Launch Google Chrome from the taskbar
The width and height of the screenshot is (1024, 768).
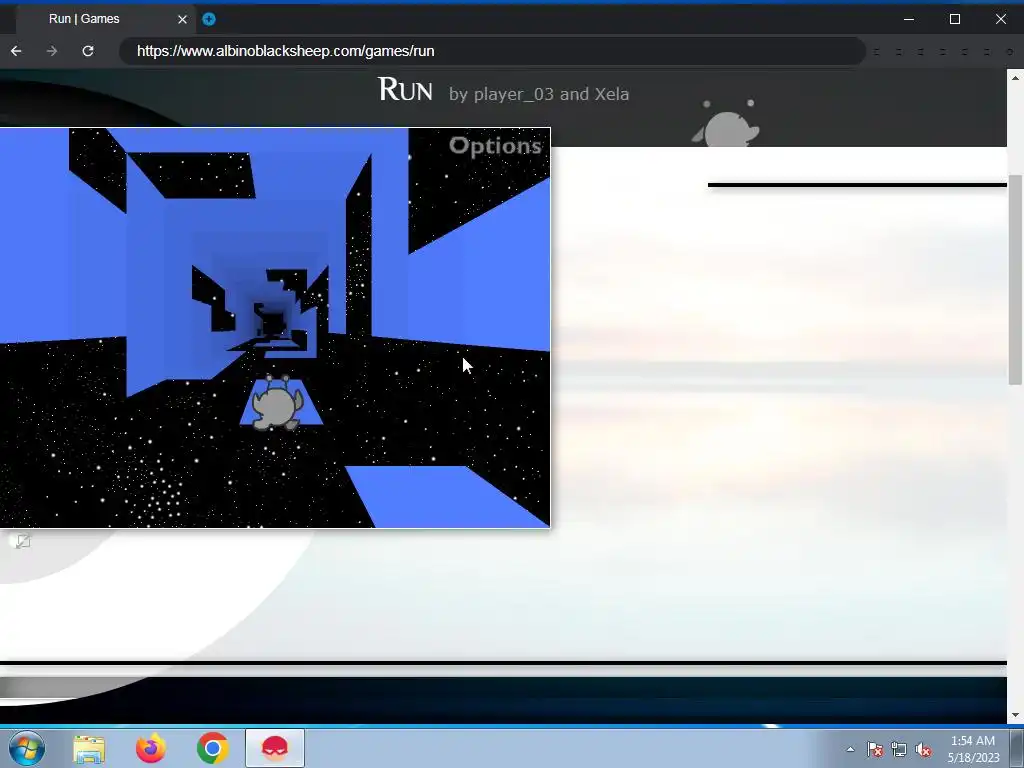click(212, 748)
